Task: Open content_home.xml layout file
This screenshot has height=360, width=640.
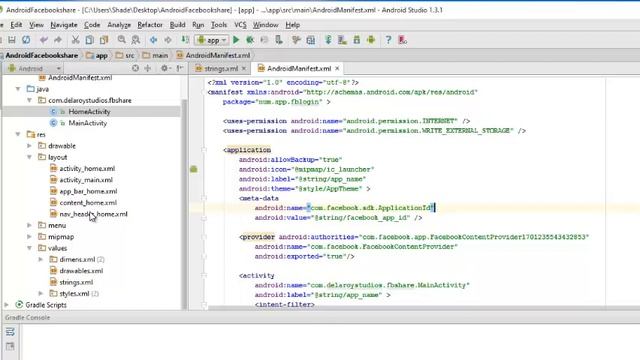Action: click(88, 202)
